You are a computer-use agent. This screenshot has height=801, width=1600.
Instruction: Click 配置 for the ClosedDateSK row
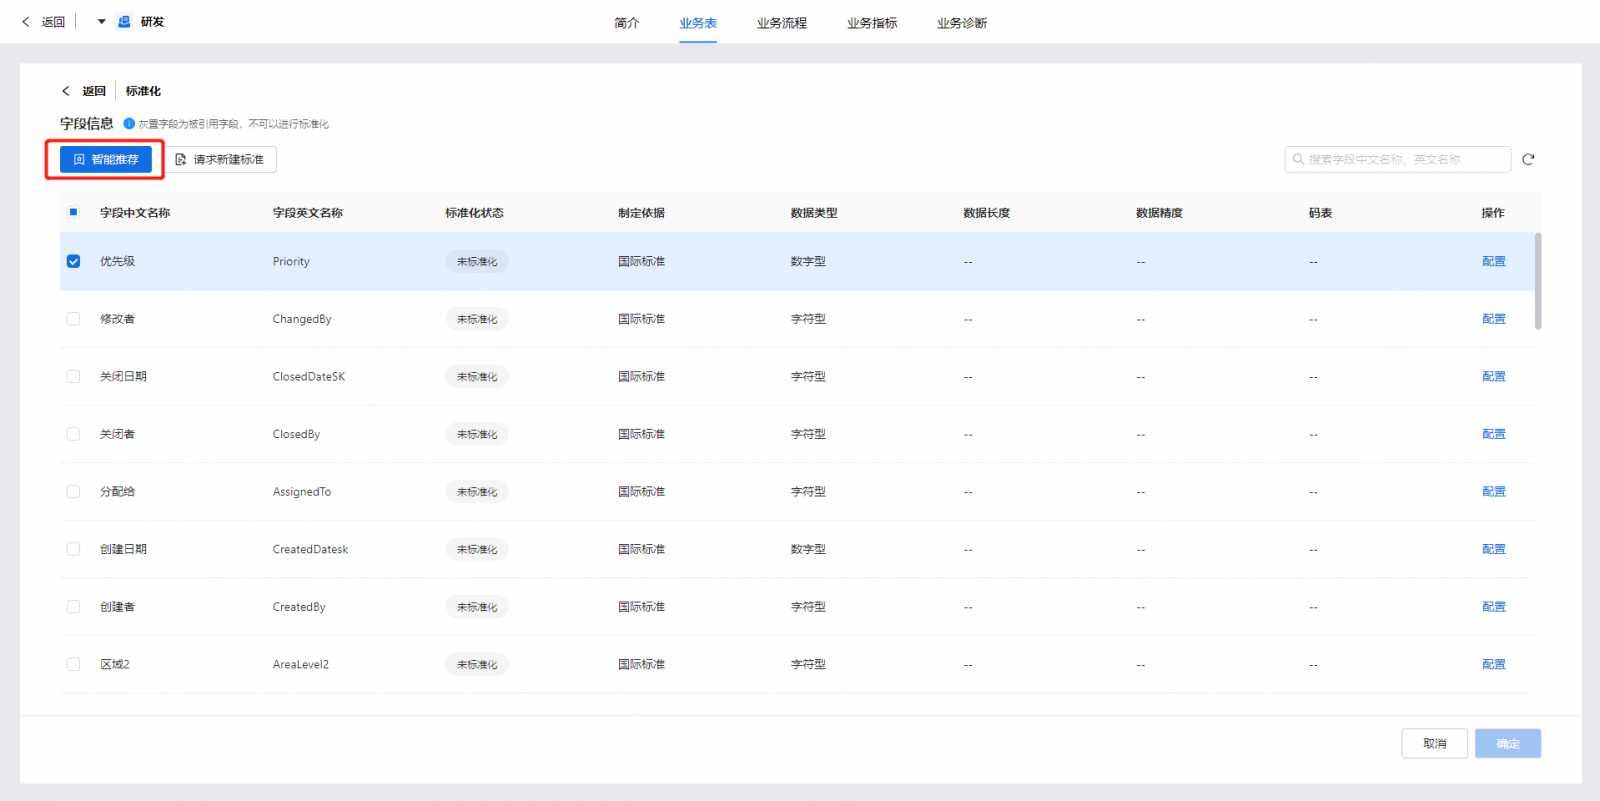click(x=1494, y=376)
